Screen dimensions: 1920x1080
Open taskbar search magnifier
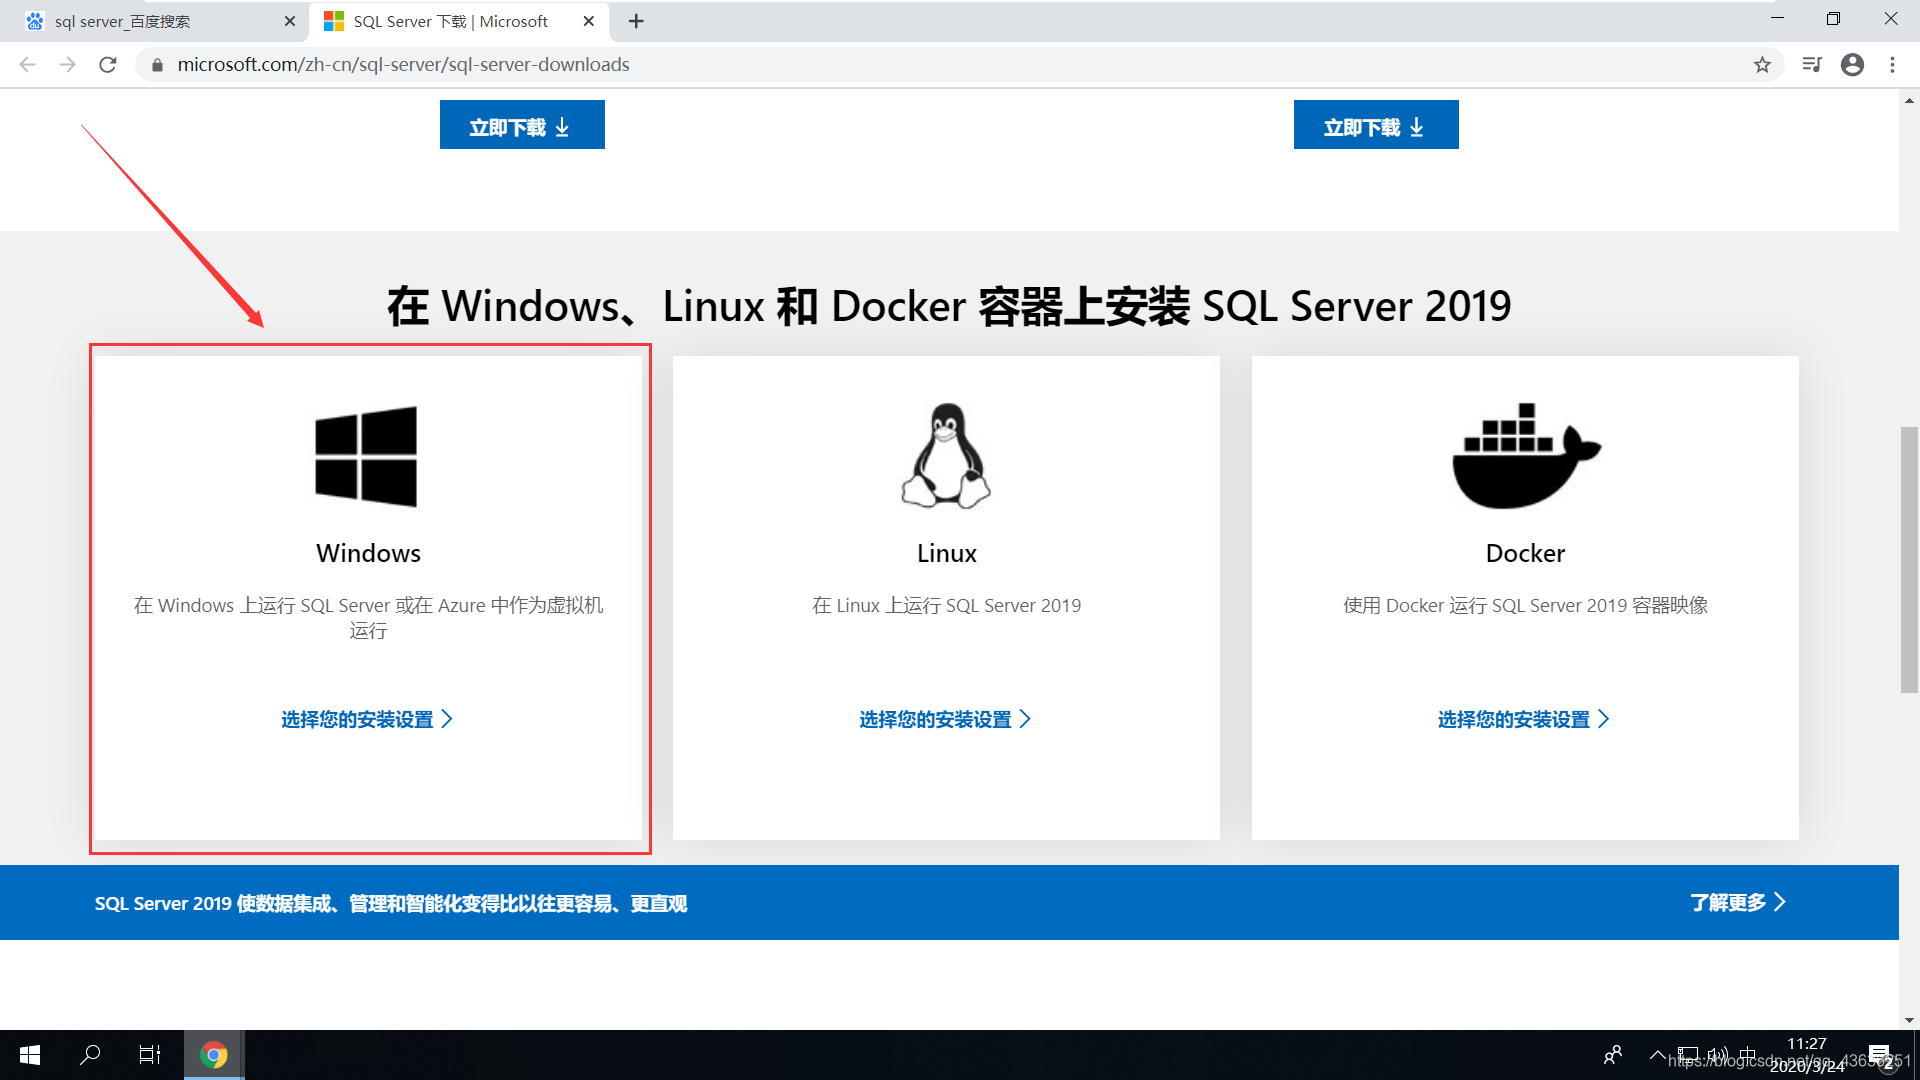point(90,1055)
